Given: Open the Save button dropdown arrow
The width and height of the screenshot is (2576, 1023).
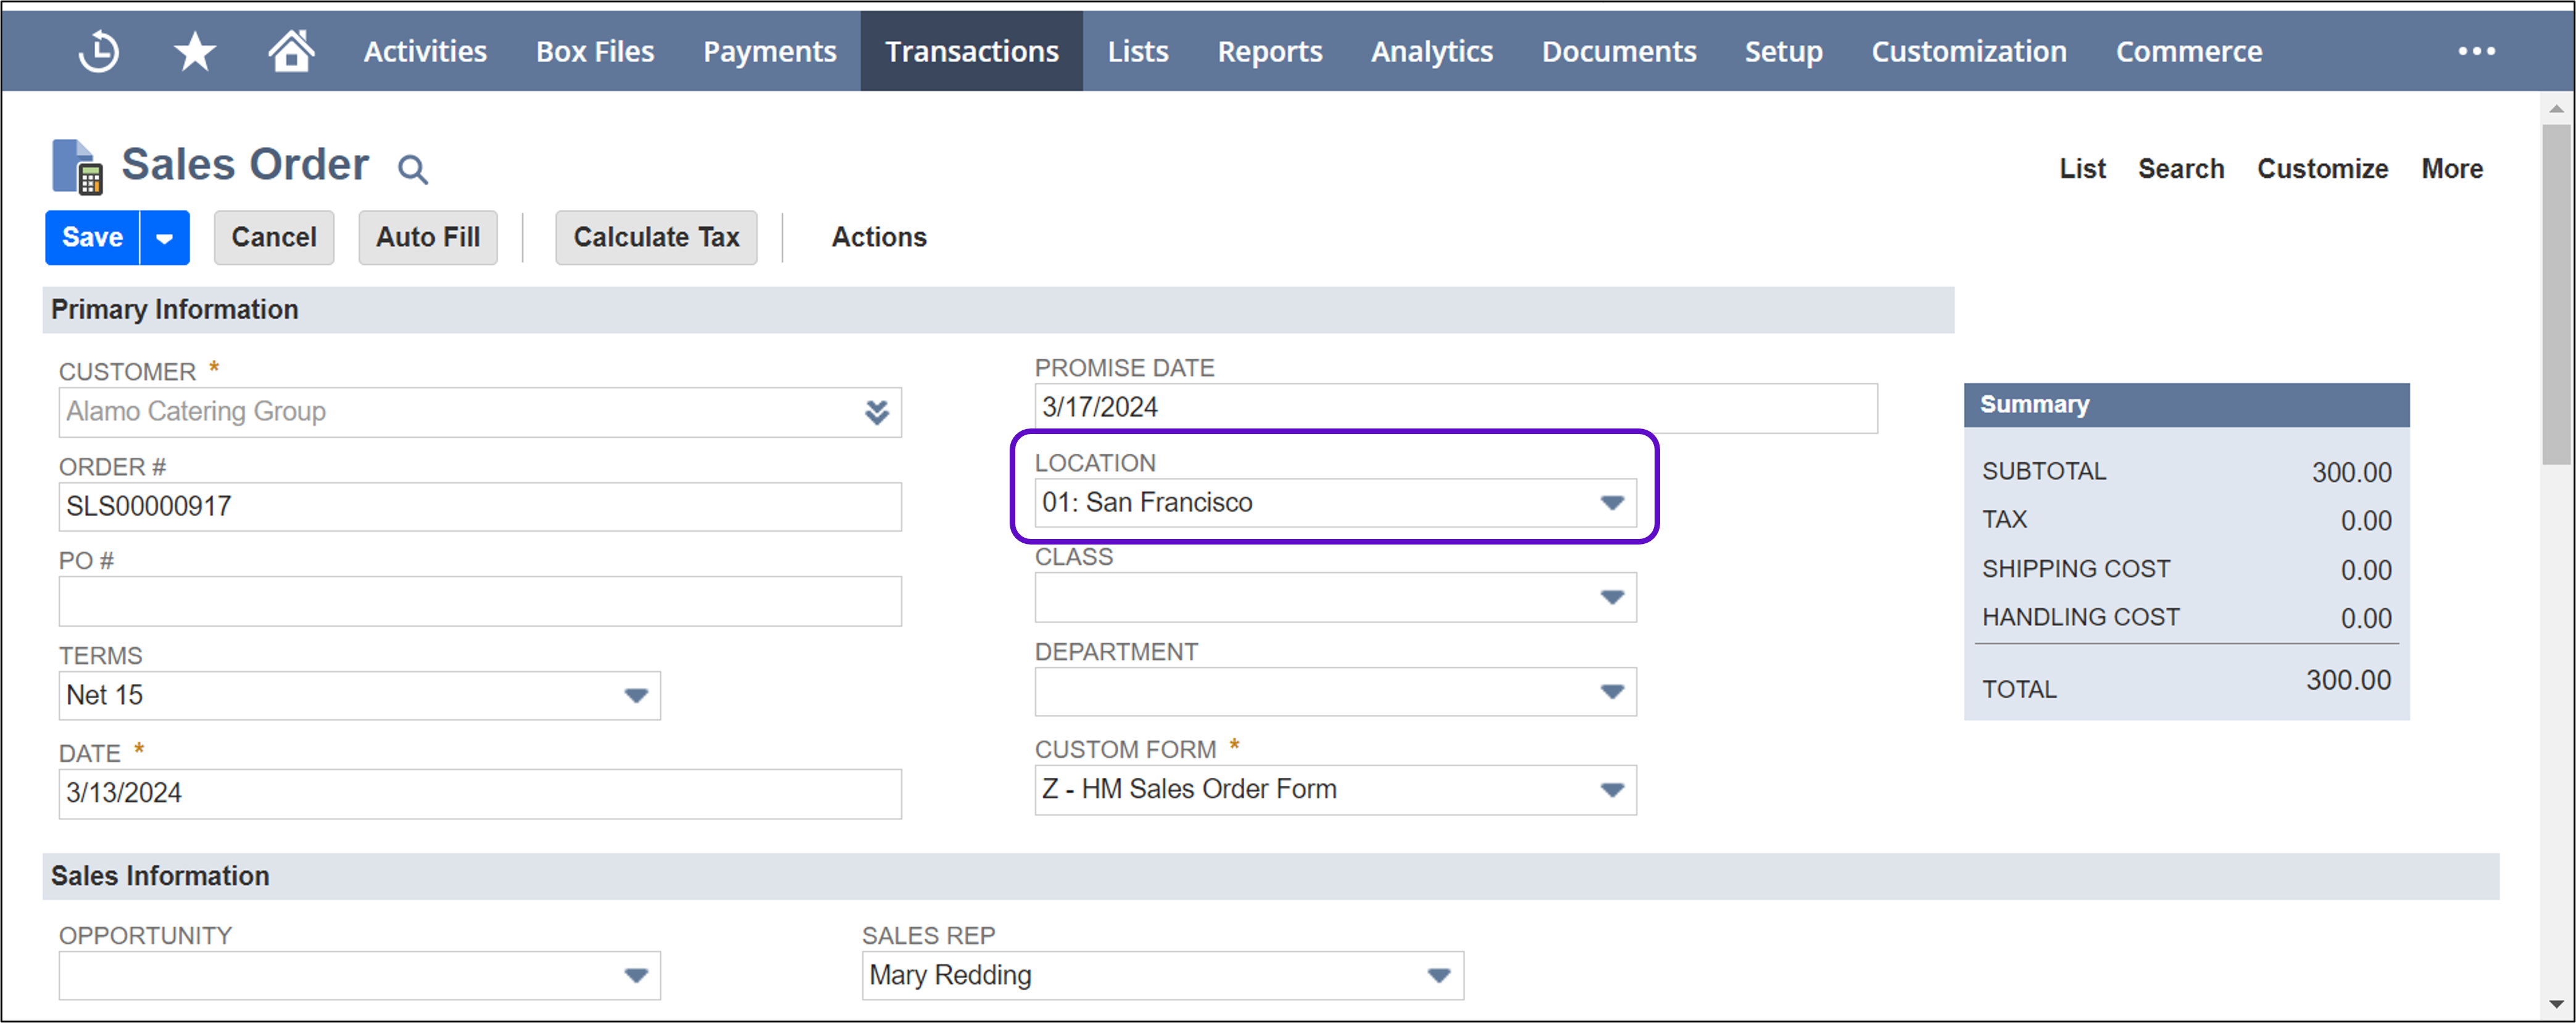Looking at the screenshot, I should (165, 238).
